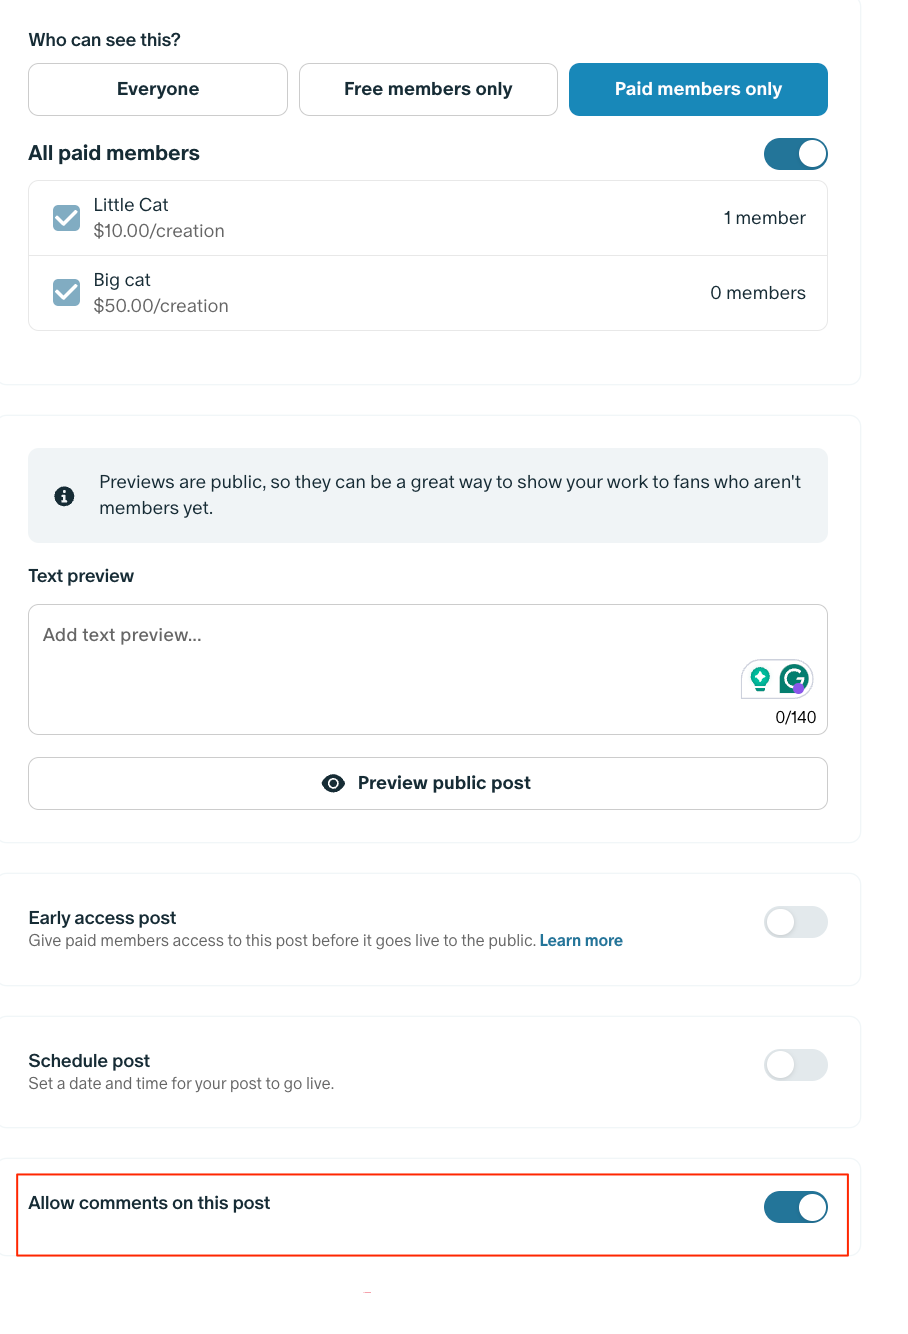Open the Learn more link

[x=581, y=940]
